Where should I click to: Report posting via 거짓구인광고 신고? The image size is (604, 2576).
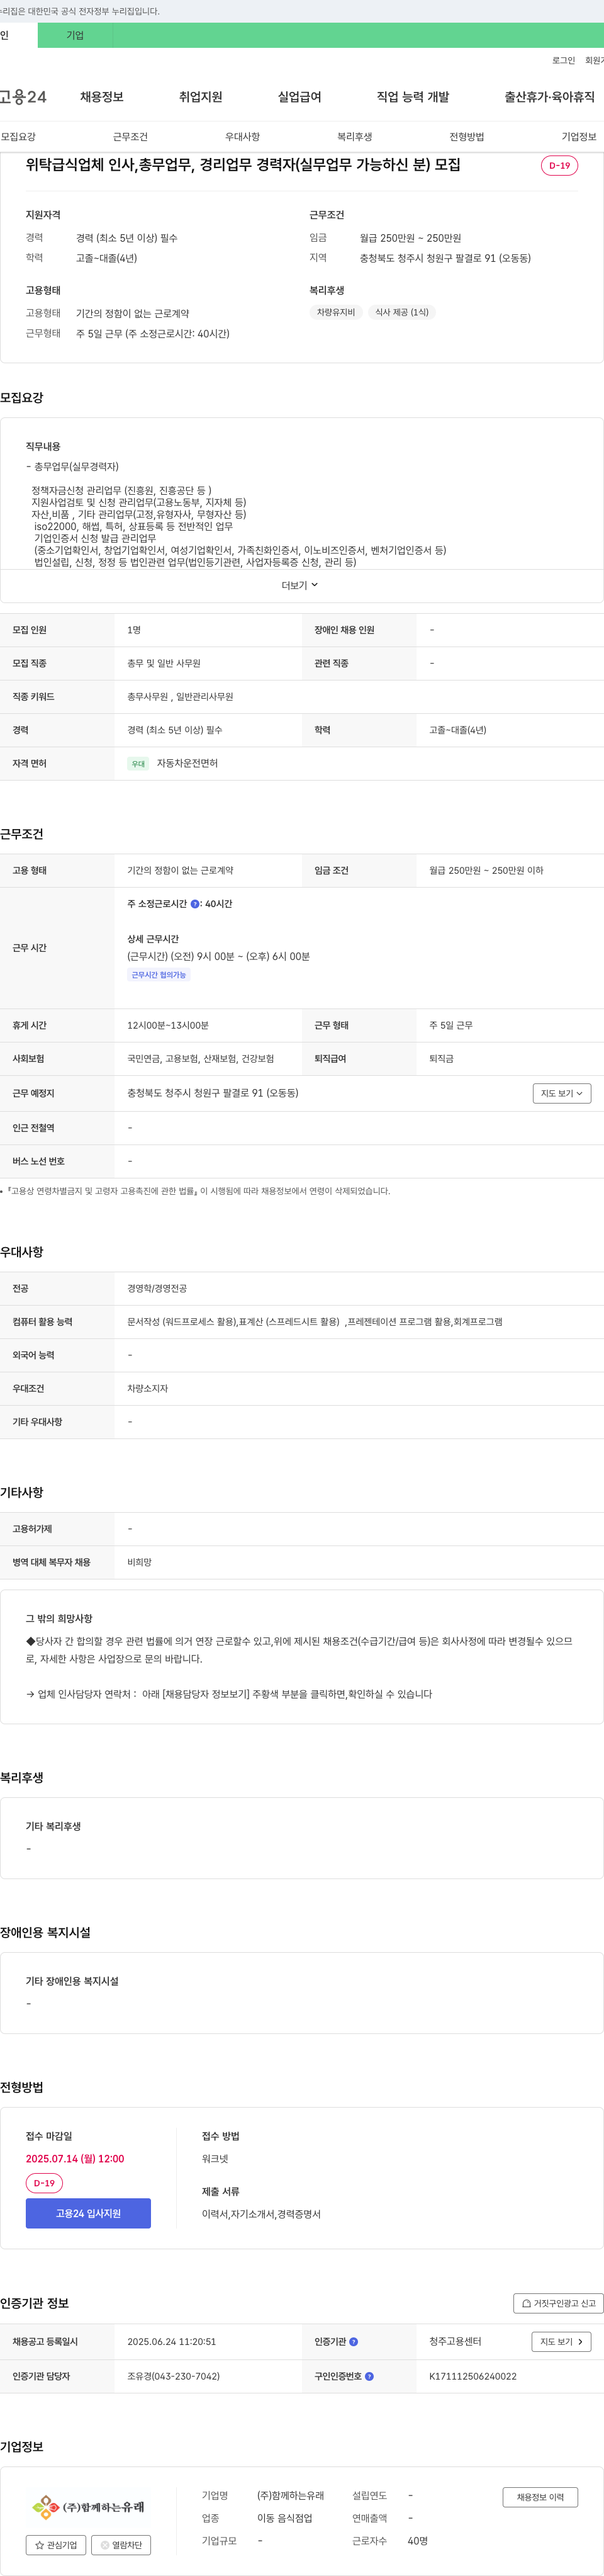pyautogui.click(x=558, y=2303)
